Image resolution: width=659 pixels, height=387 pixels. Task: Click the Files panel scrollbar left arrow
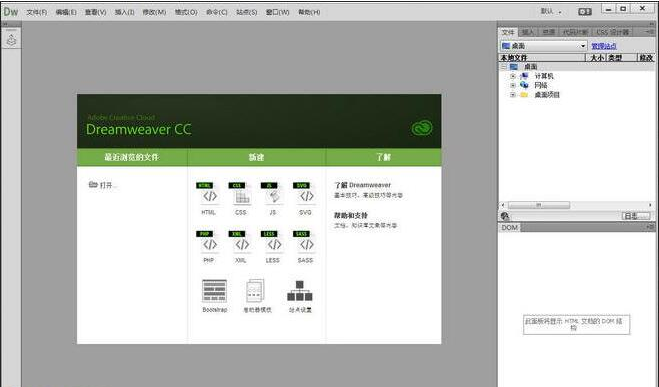503,205
